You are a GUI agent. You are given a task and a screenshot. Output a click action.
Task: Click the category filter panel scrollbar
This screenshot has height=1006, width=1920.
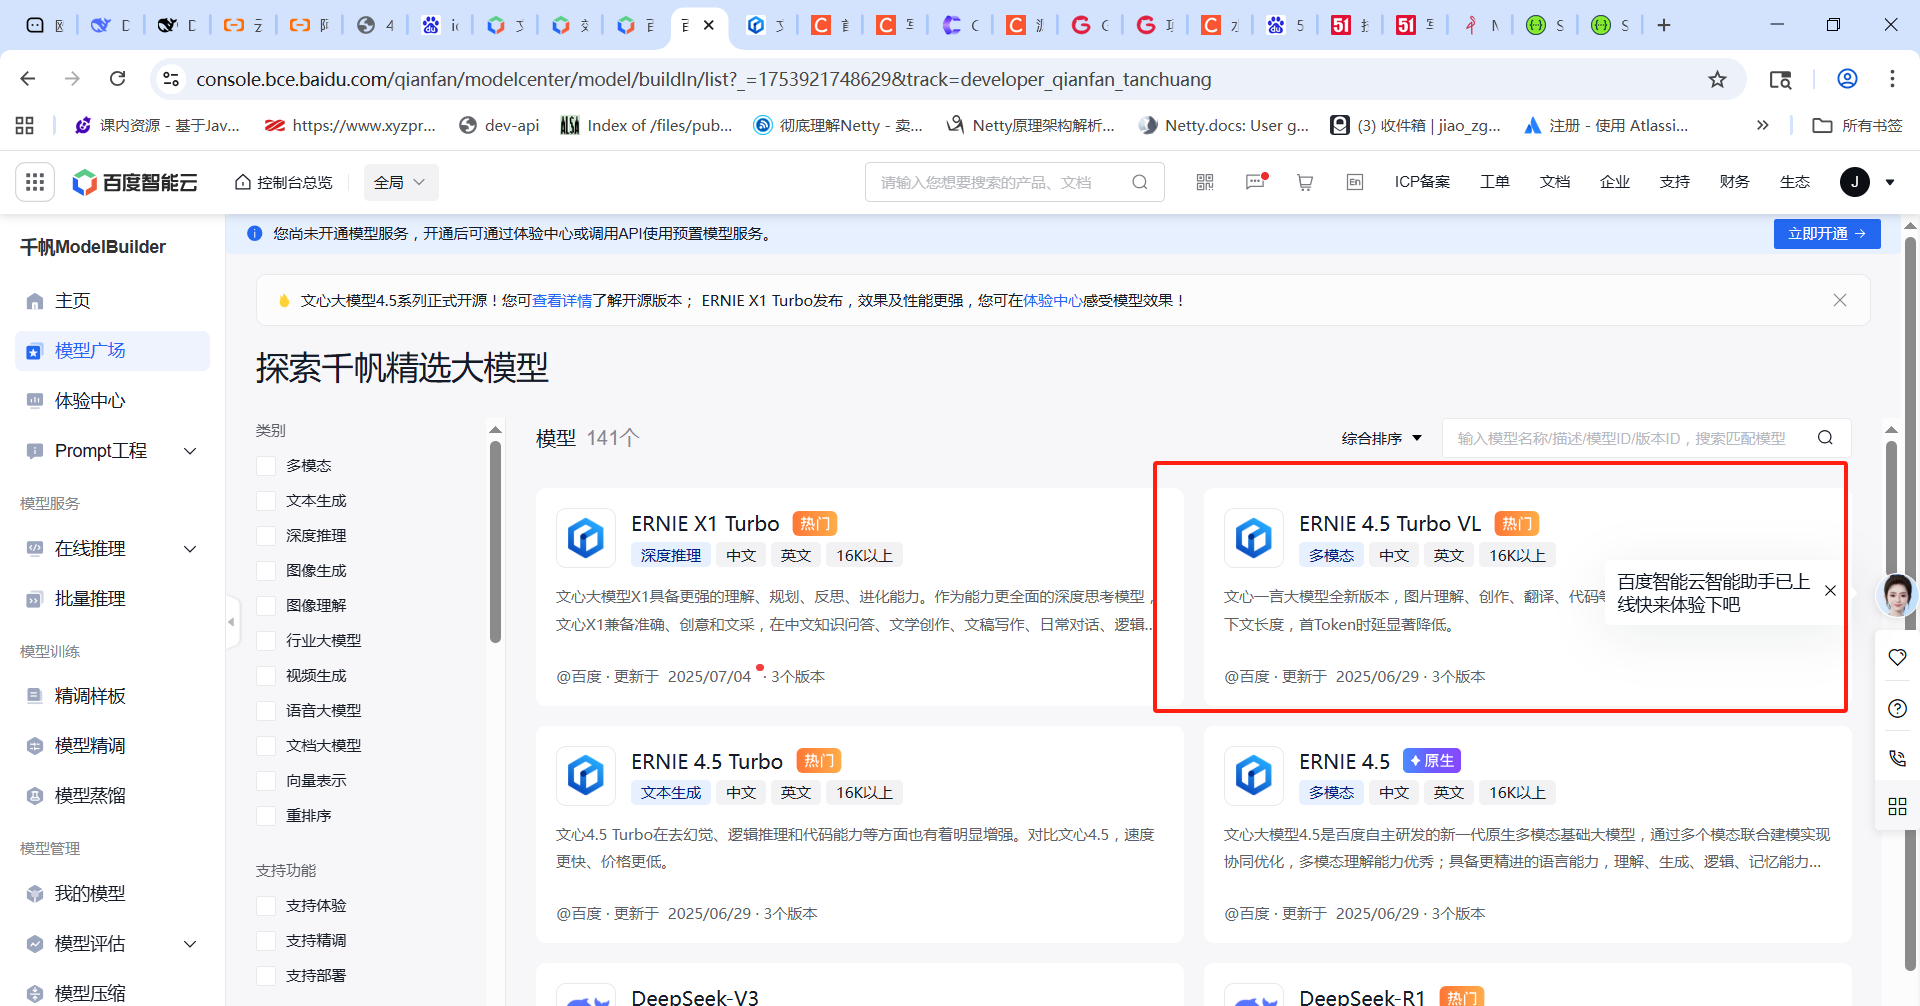click(x=495, y=542)
